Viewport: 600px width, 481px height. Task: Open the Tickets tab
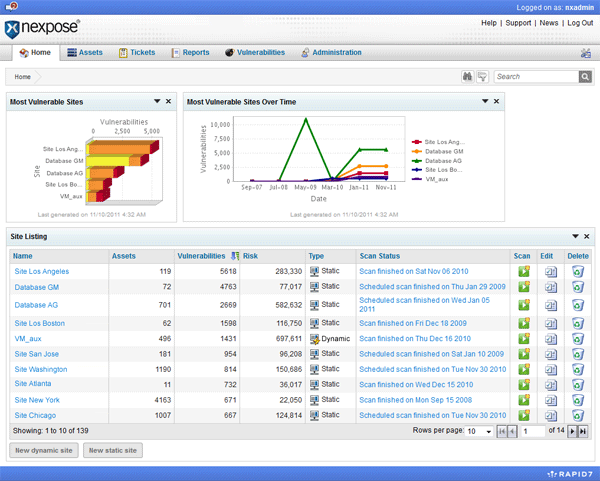[137, 53]
